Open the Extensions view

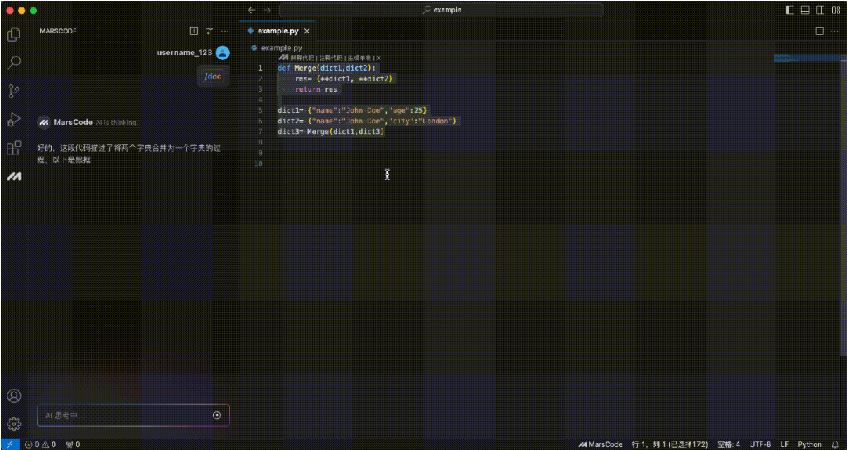14,148
